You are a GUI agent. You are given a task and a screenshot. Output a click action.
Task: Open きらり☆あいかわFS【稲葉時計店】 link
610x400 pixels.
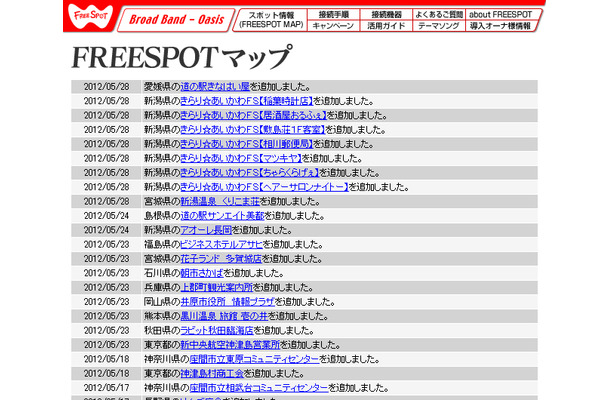coord(247,101)
